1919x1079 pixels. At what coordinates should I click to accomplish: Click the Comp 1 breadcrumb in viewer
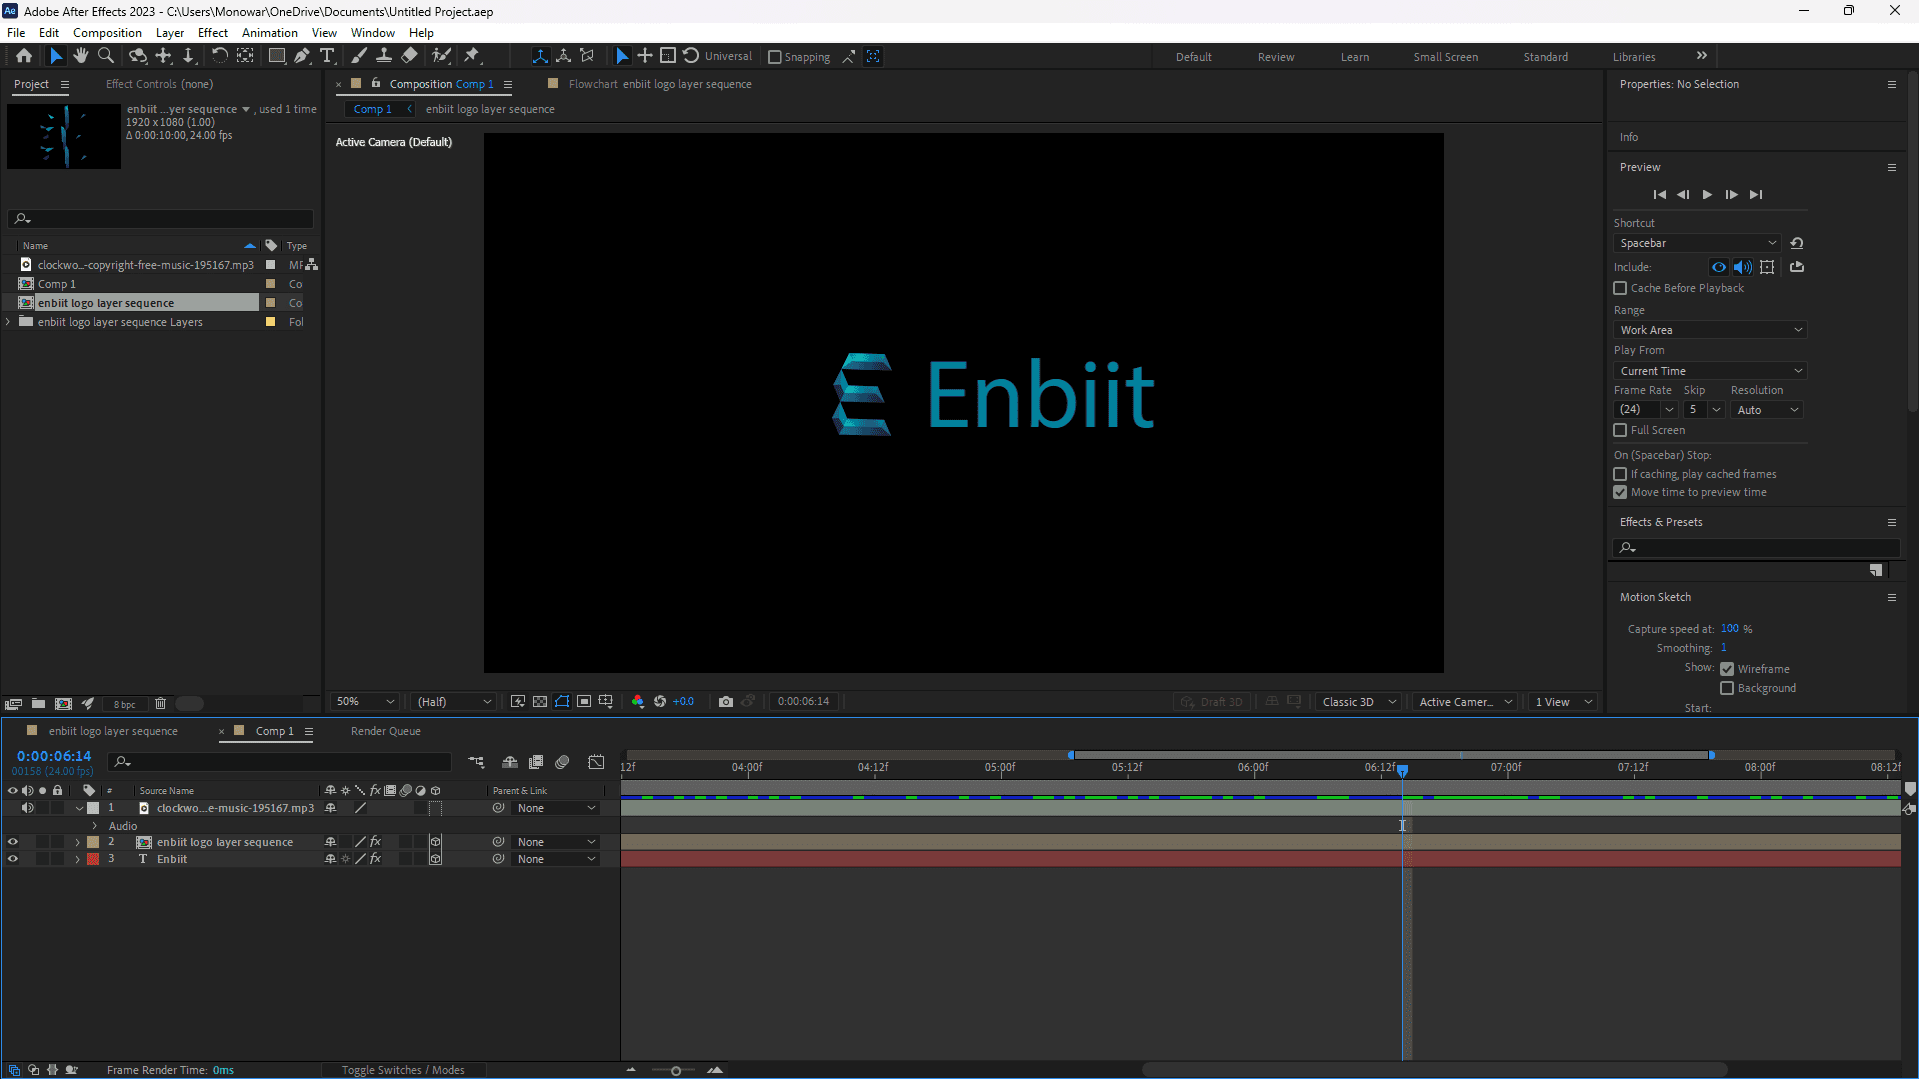pos(372,109)
